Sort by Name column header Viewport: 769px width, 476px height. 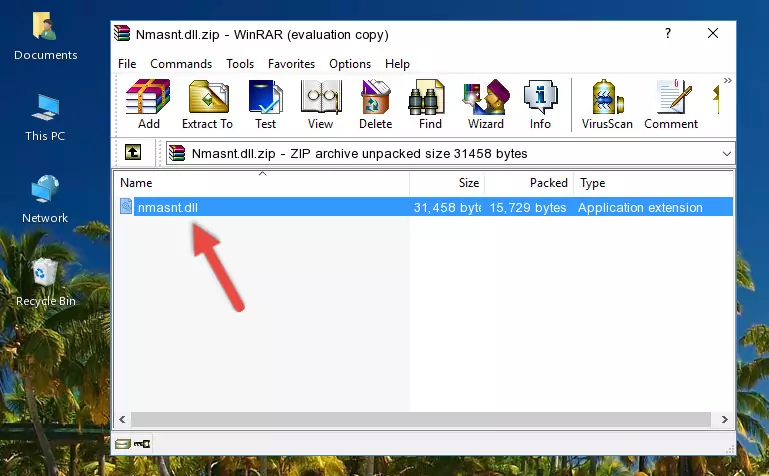click(x=262, y=183)
